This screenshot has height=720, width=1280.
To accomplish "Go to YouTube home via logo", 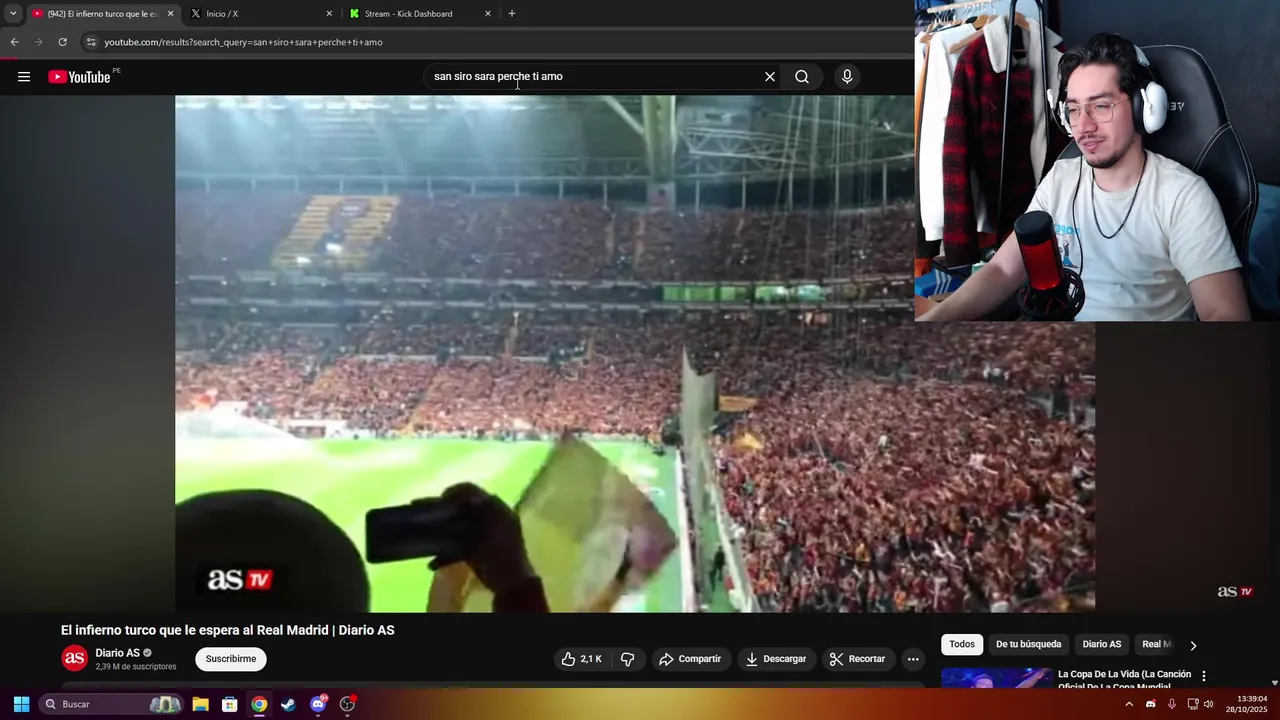I will tap(79, 77).
